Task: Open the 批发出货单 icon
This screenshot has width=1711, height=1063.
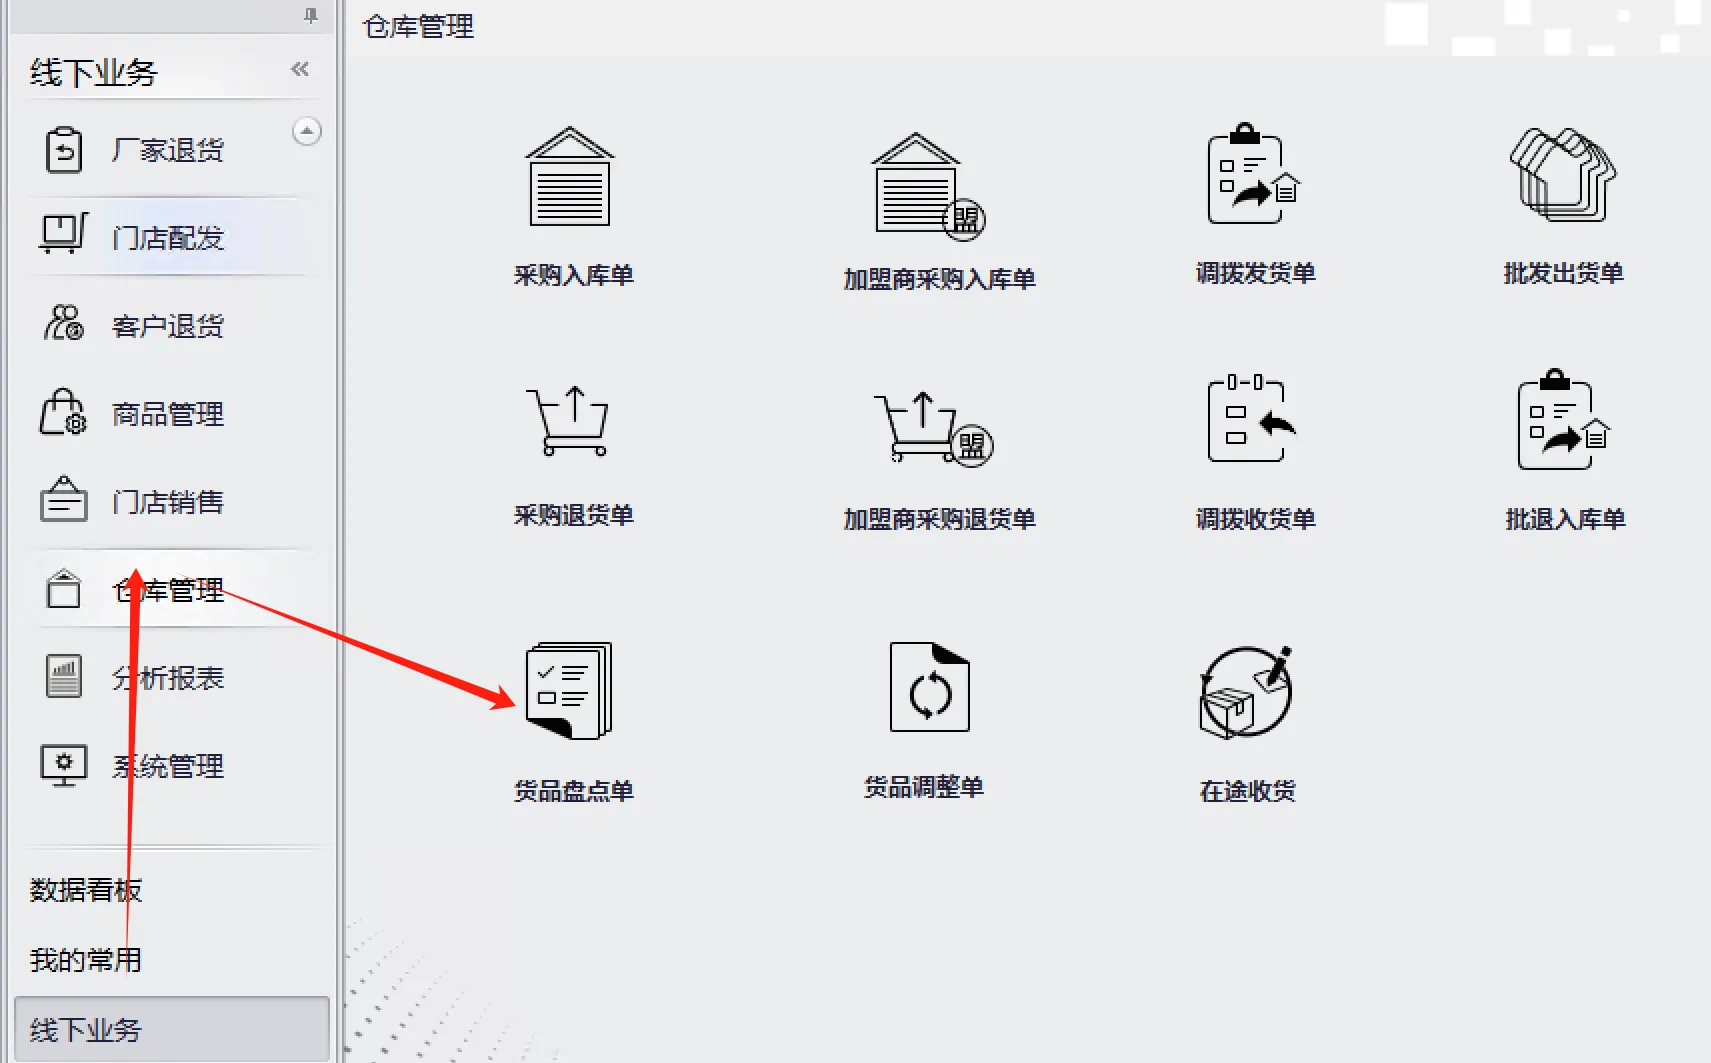Action: click(x=1563, y=174)
